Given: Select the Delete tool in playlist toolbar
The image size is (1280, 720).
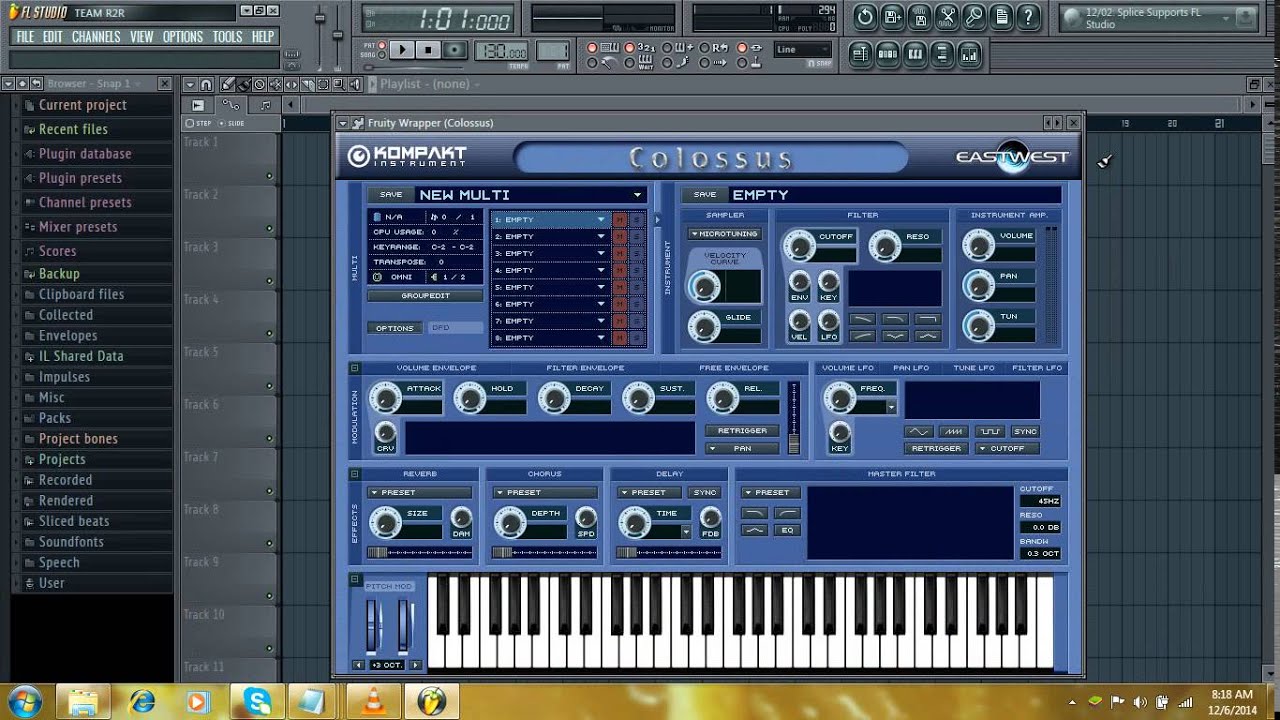Looking at the screenshot, I should tap(260, 84).
